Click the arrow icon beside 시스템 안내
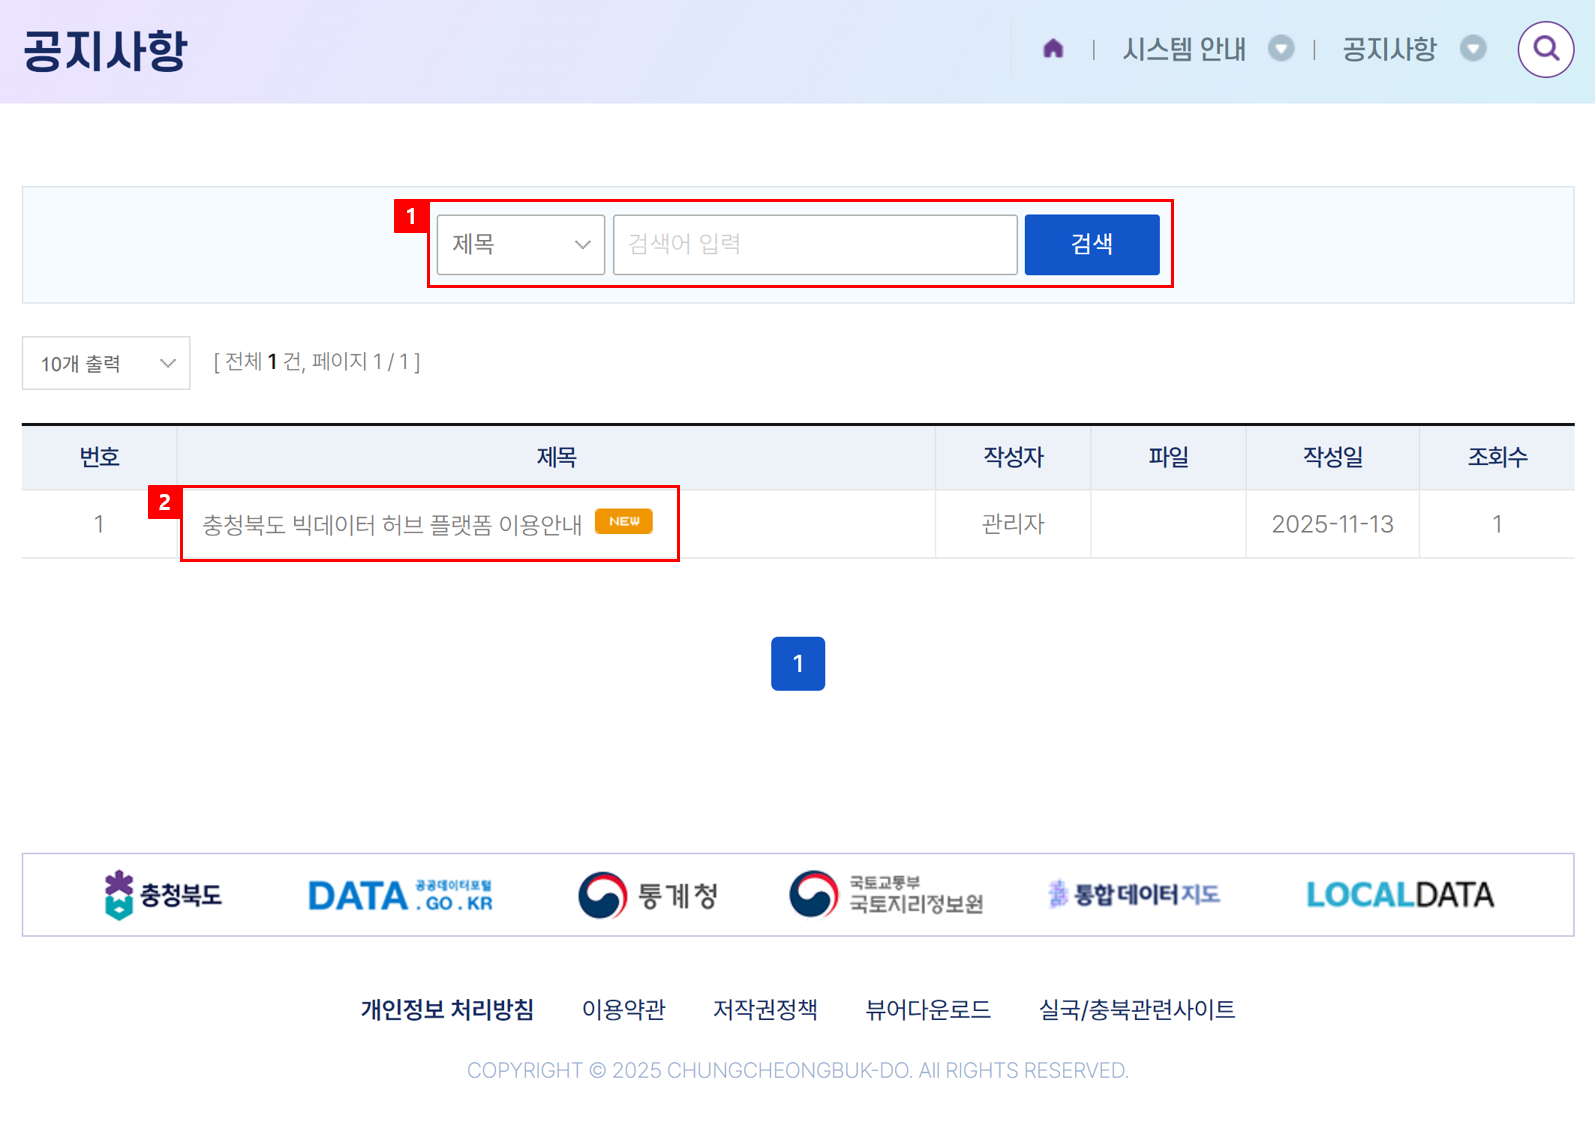Viewport: 1595px width, 1122px height. (x=1280, y=49)
